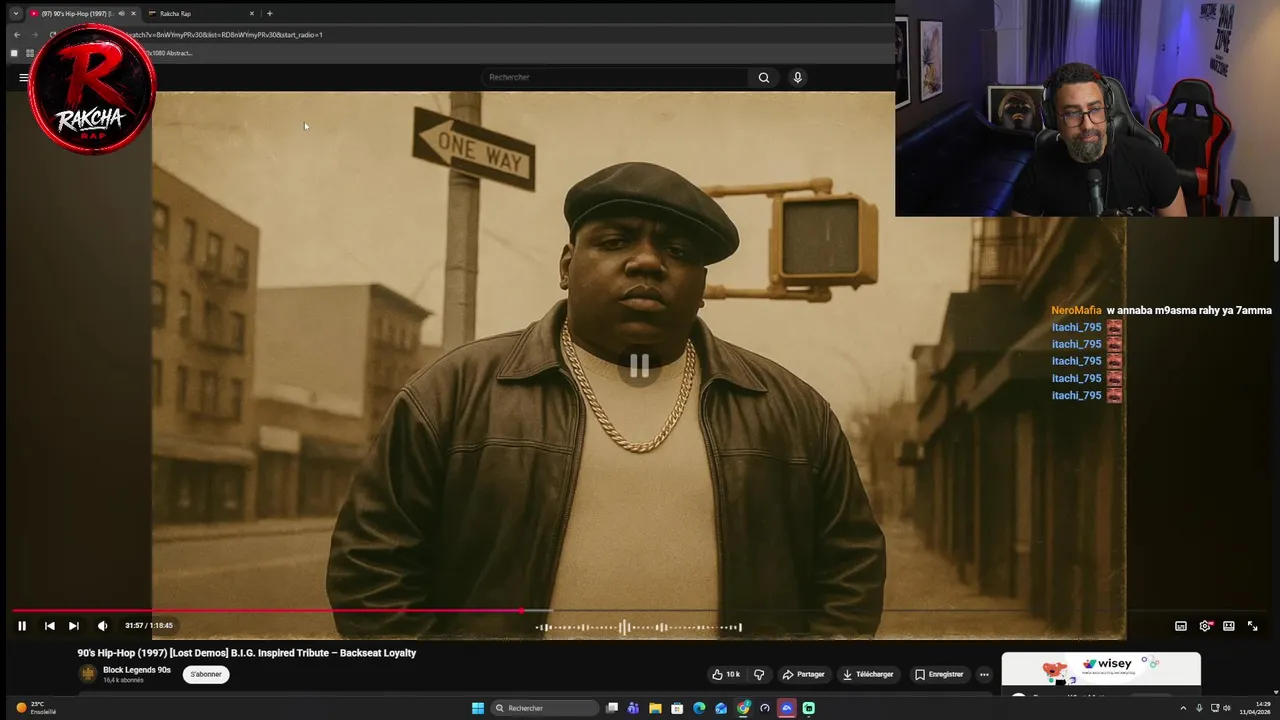Click the wisey ad banner
1280x720 pixels.
(1101, 669)
